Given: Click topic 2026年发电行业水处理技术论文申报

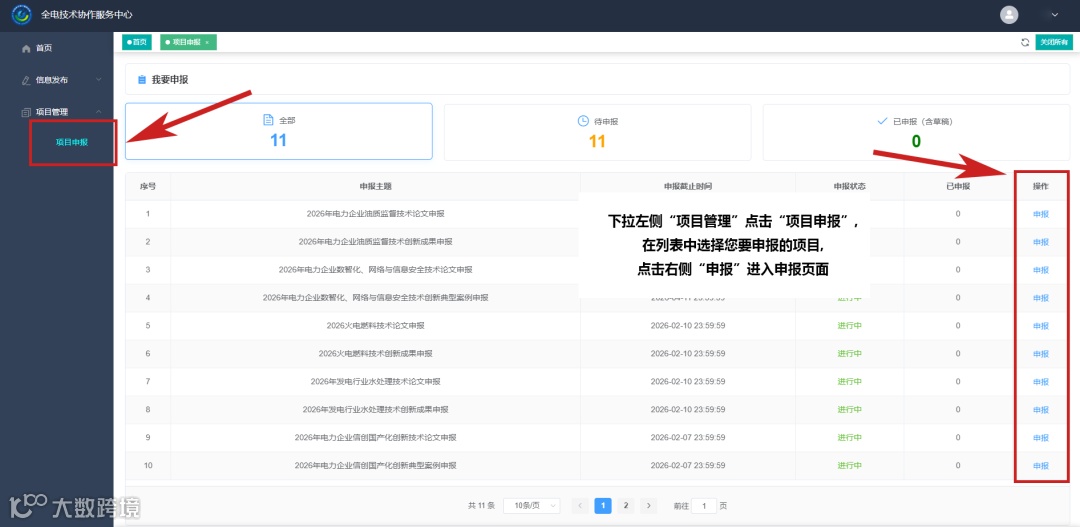Looking at the screenshot, I should [x=375, y=382].
